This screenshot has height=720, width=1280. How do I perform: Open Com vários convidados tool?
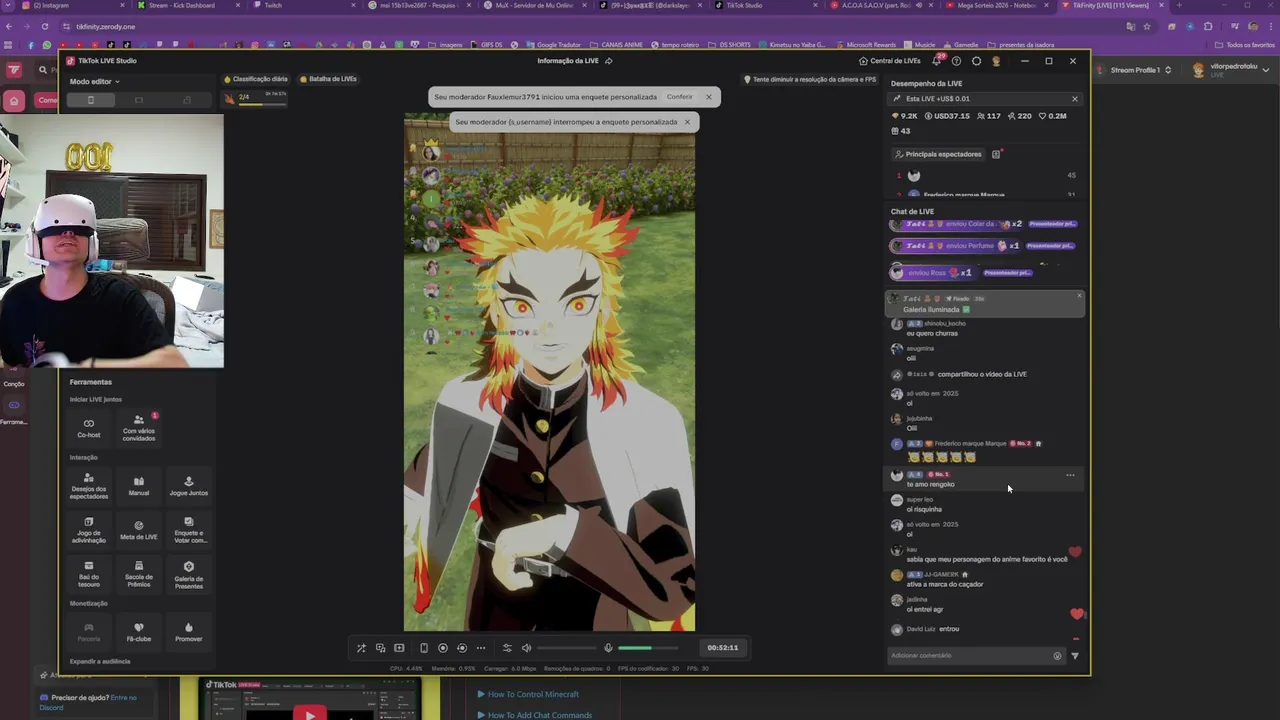click(139, 428)
